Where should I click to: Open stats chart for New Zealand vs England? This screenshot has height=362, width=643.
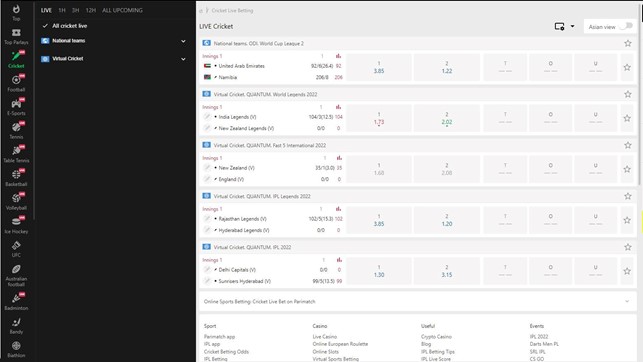339,158
